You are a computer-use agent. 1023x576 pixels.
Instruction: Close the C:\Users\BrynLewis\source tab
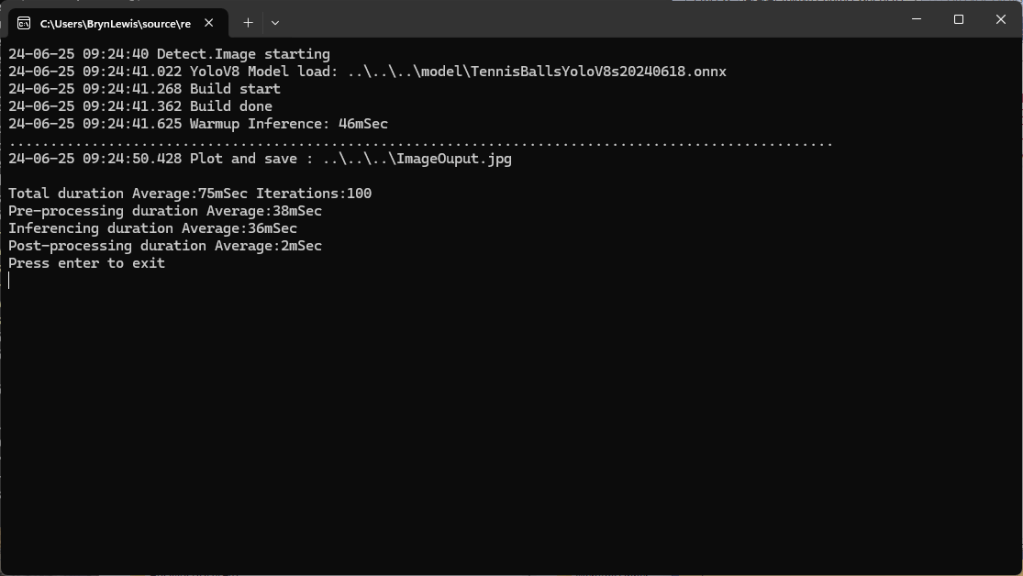[x=209, y=22]
